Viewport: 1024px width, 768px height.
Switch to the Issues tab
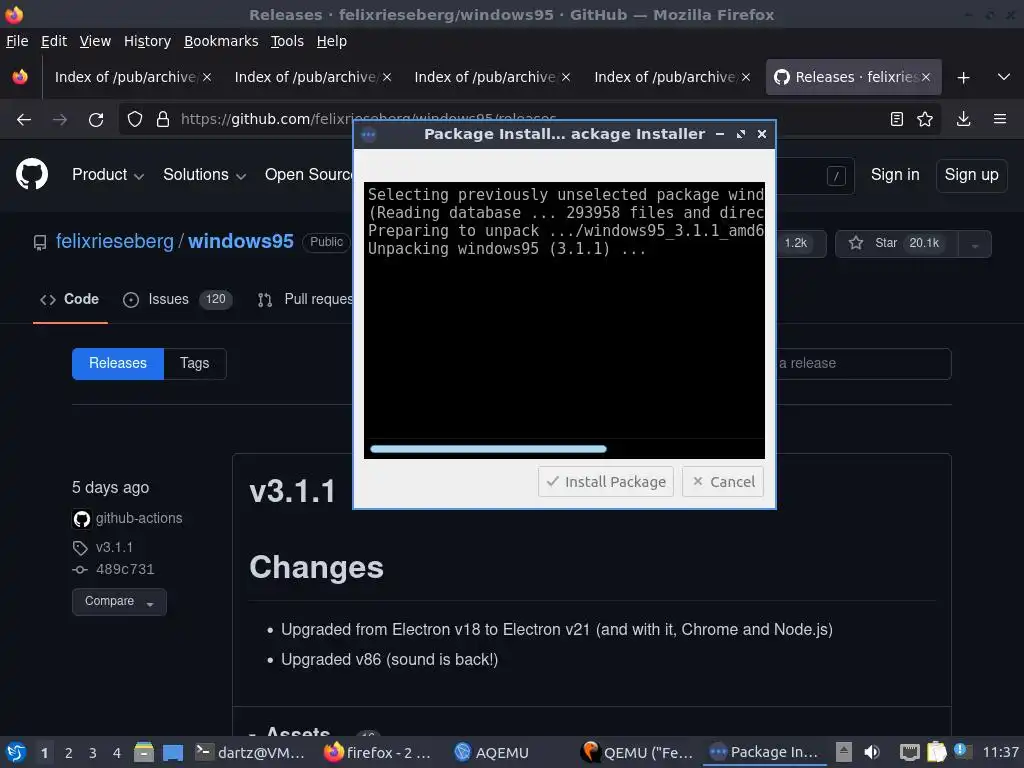tap(177, 300)
